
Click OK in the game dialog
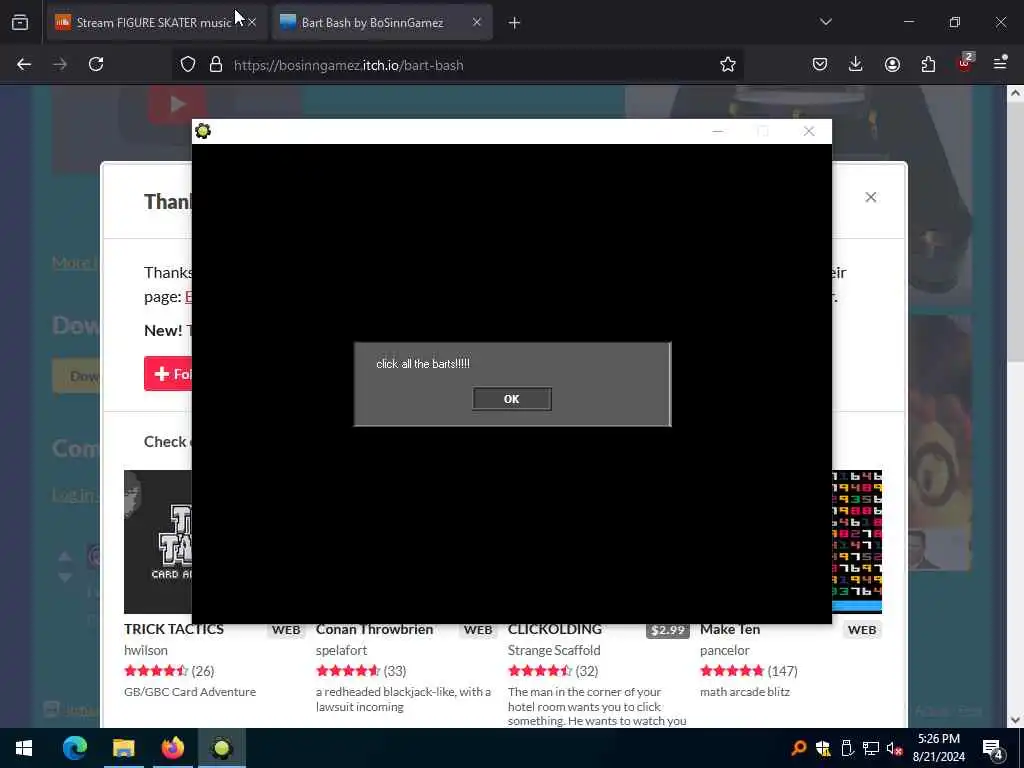point(511,399)
